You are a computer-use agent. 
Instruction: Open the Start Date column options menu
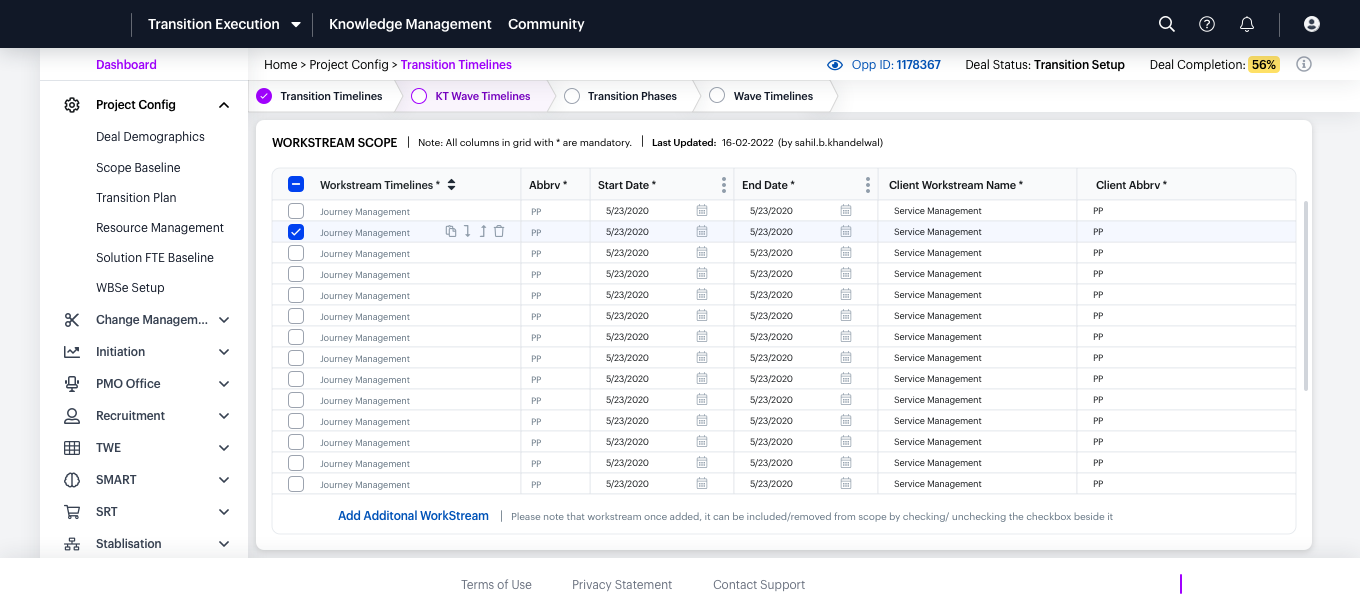[724, 185]
